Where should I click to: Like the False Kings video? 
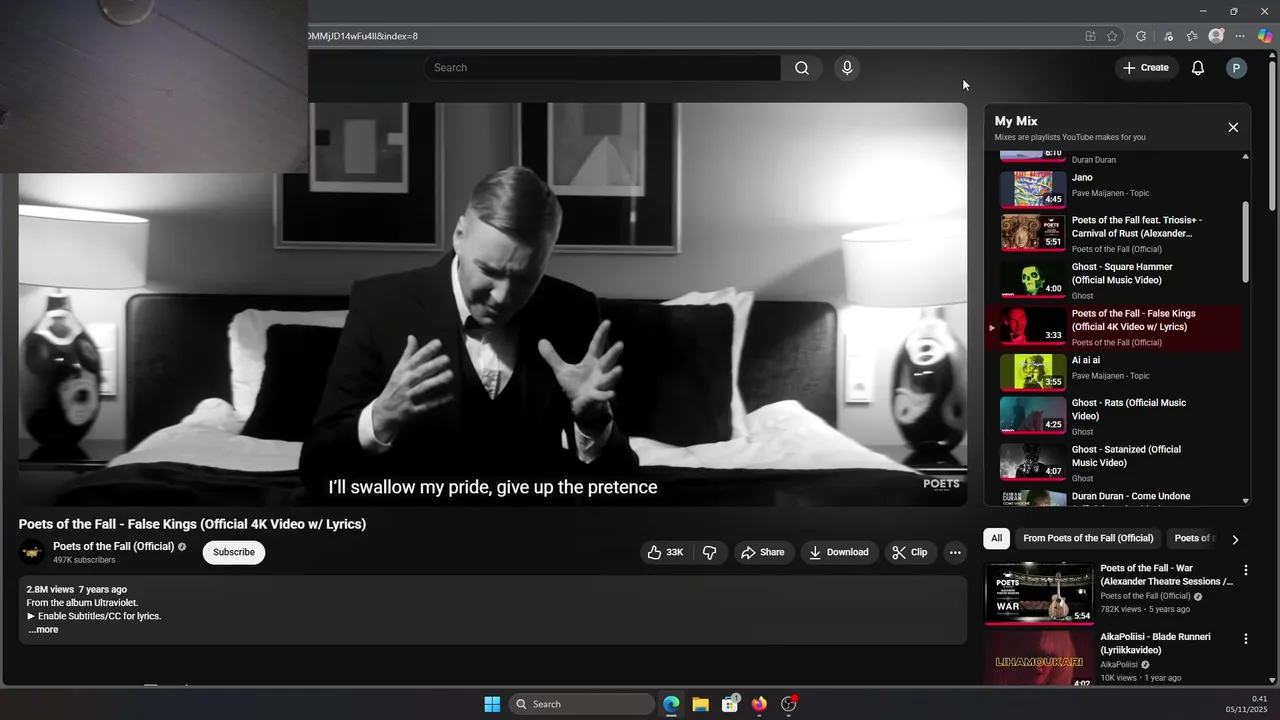point(665,552)
